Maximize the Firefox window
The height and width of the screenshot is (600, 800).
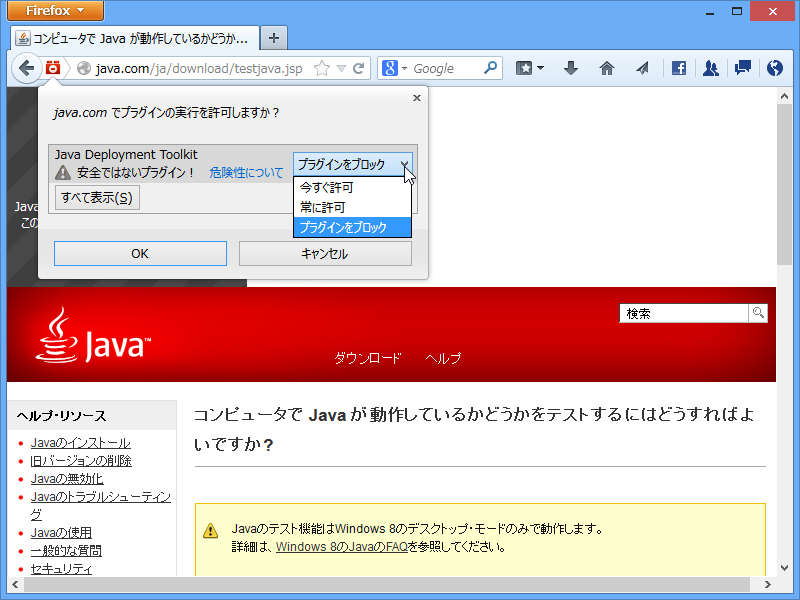tap(736, 11)
